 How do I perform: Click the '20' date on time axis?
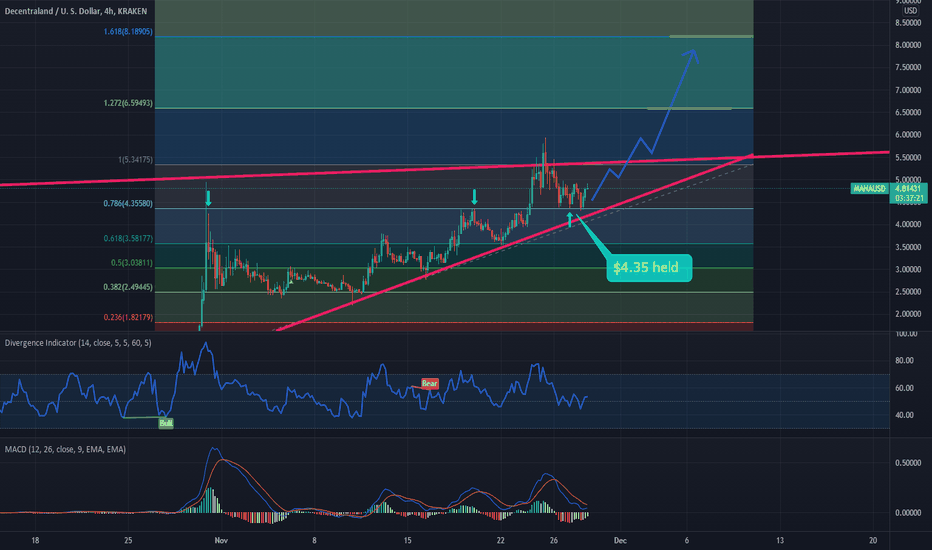click(873, 540)
